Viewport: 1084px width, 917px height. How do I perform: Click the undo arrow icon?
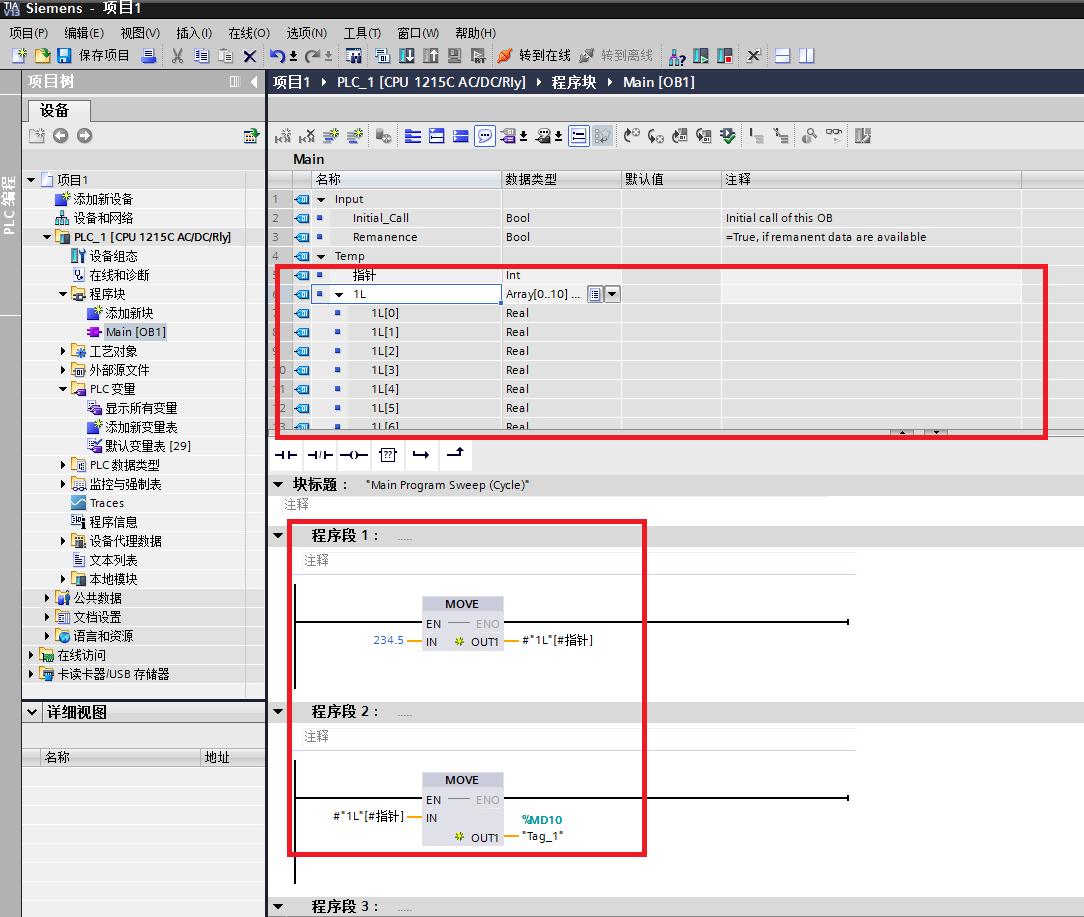point(277,55)
